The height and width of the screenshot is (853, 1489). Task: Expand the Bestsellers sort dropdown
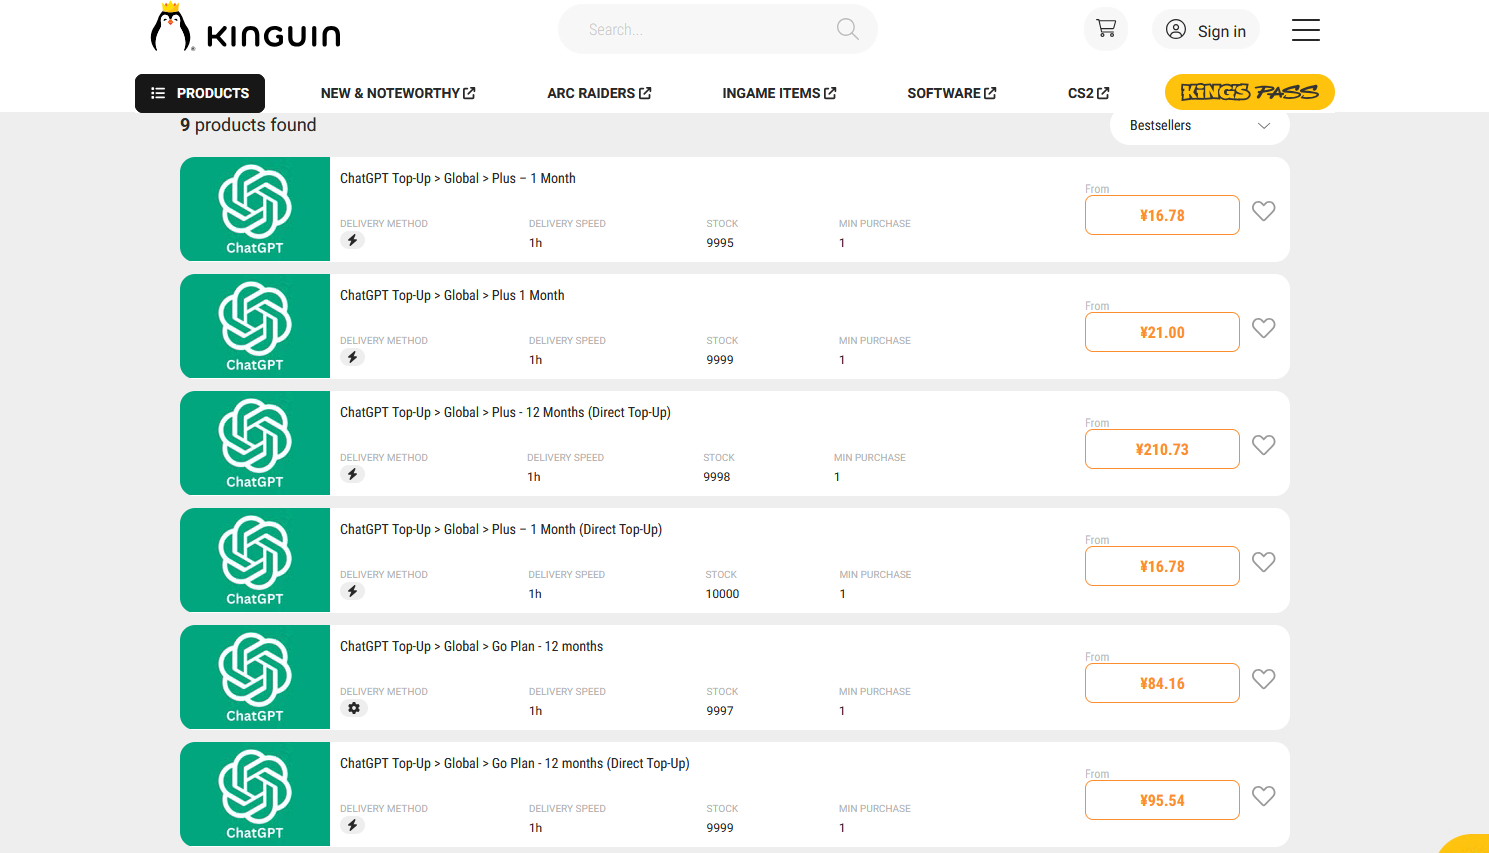coord(1198,126)
